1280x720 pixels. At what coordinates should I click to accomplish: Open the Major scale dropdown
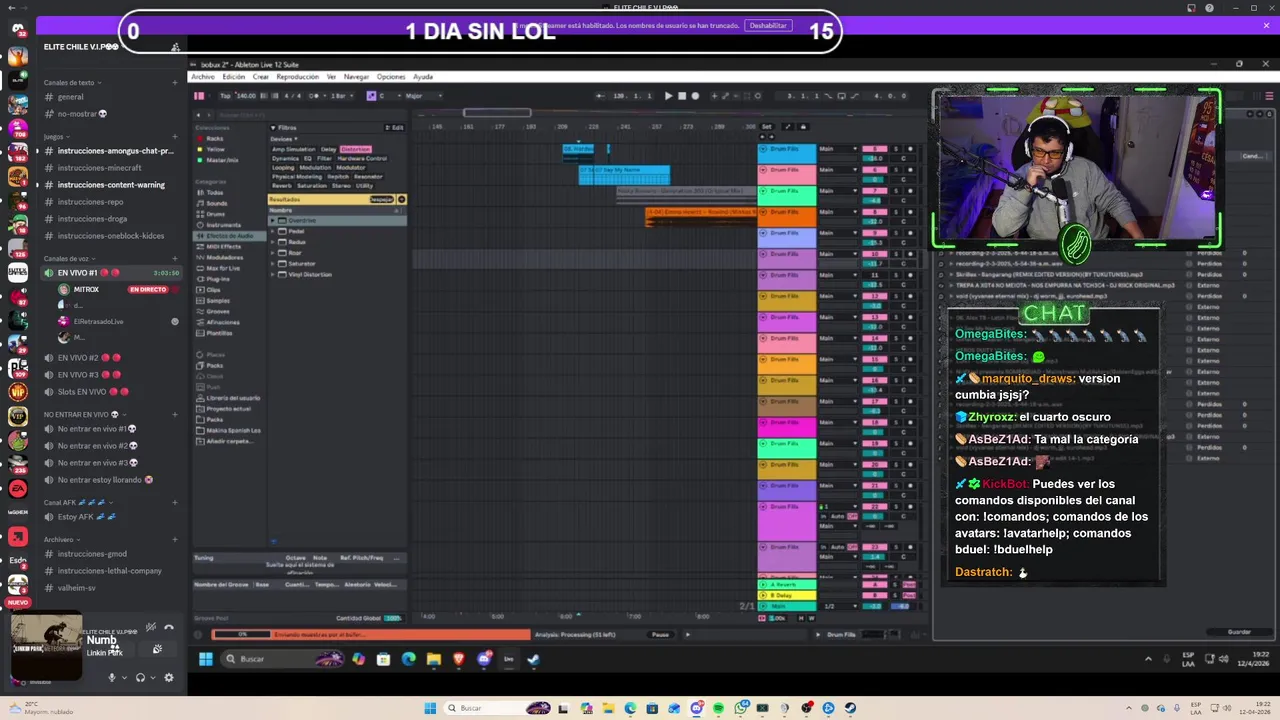pos(423,96)
